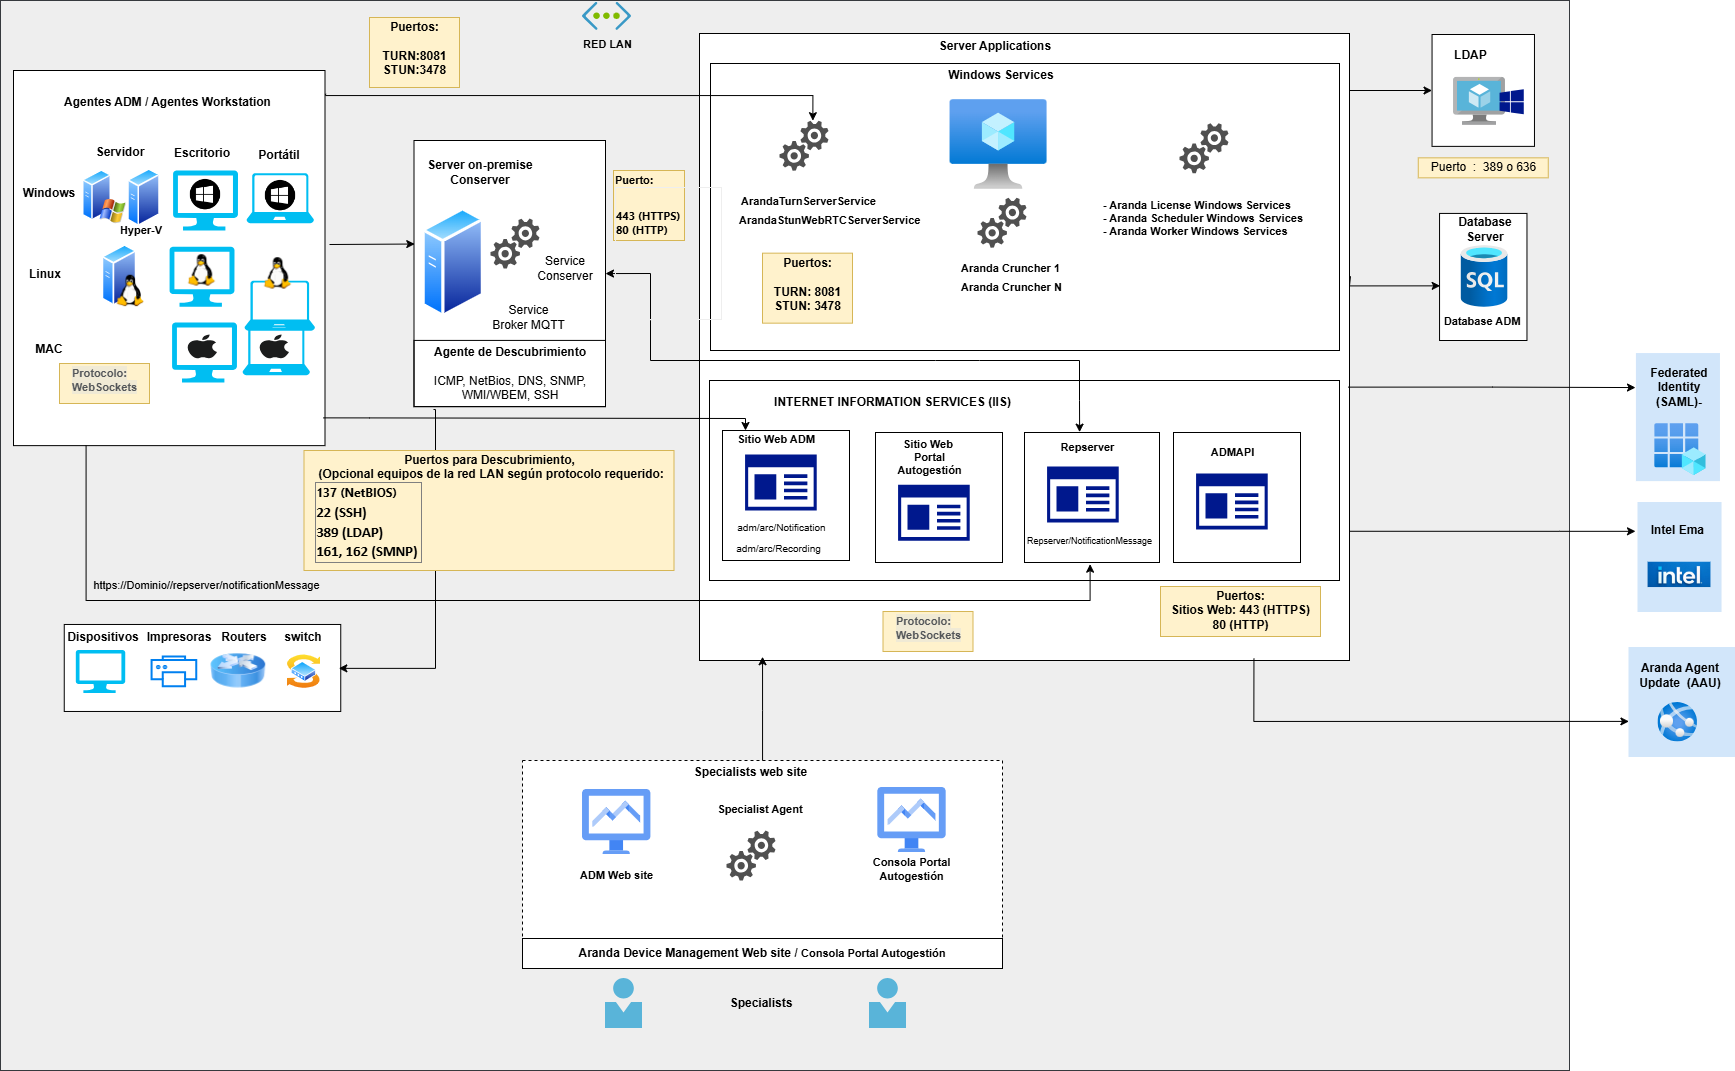
Task: Select the 443 (HTTPS) 80 (HTTP) port note
Action: point(649,205)
